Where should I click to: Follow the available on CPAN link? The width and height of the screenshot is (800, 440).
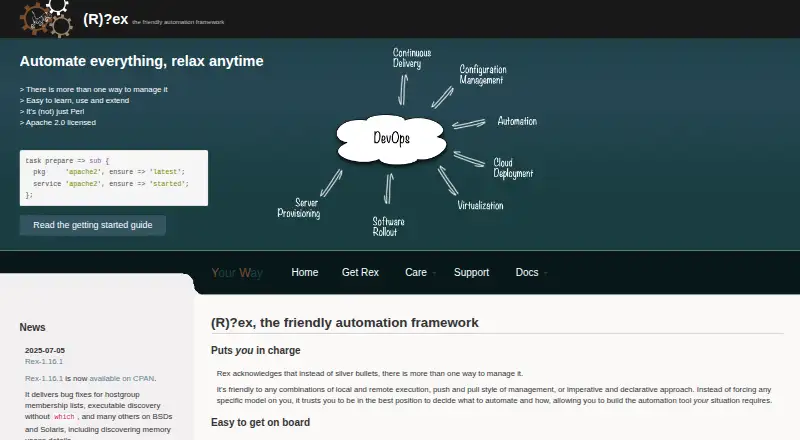pos(121,379)
